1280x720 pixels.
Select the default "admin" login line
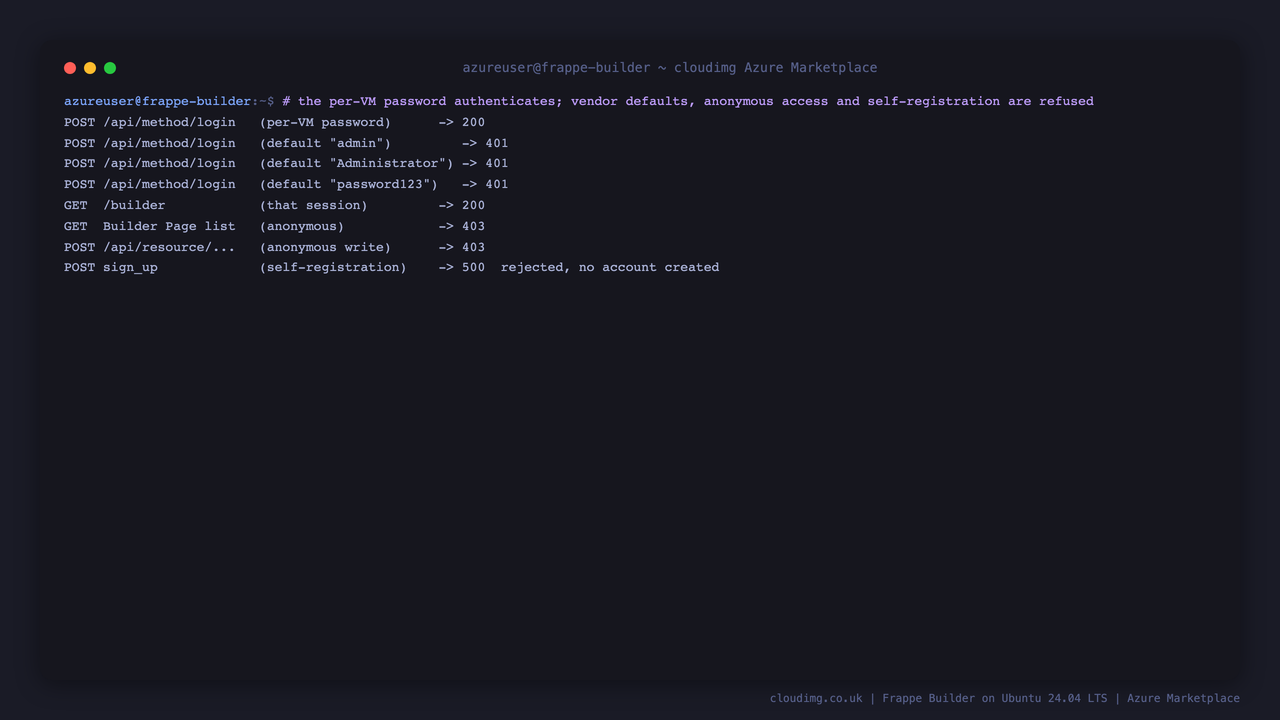pos(286,143)
